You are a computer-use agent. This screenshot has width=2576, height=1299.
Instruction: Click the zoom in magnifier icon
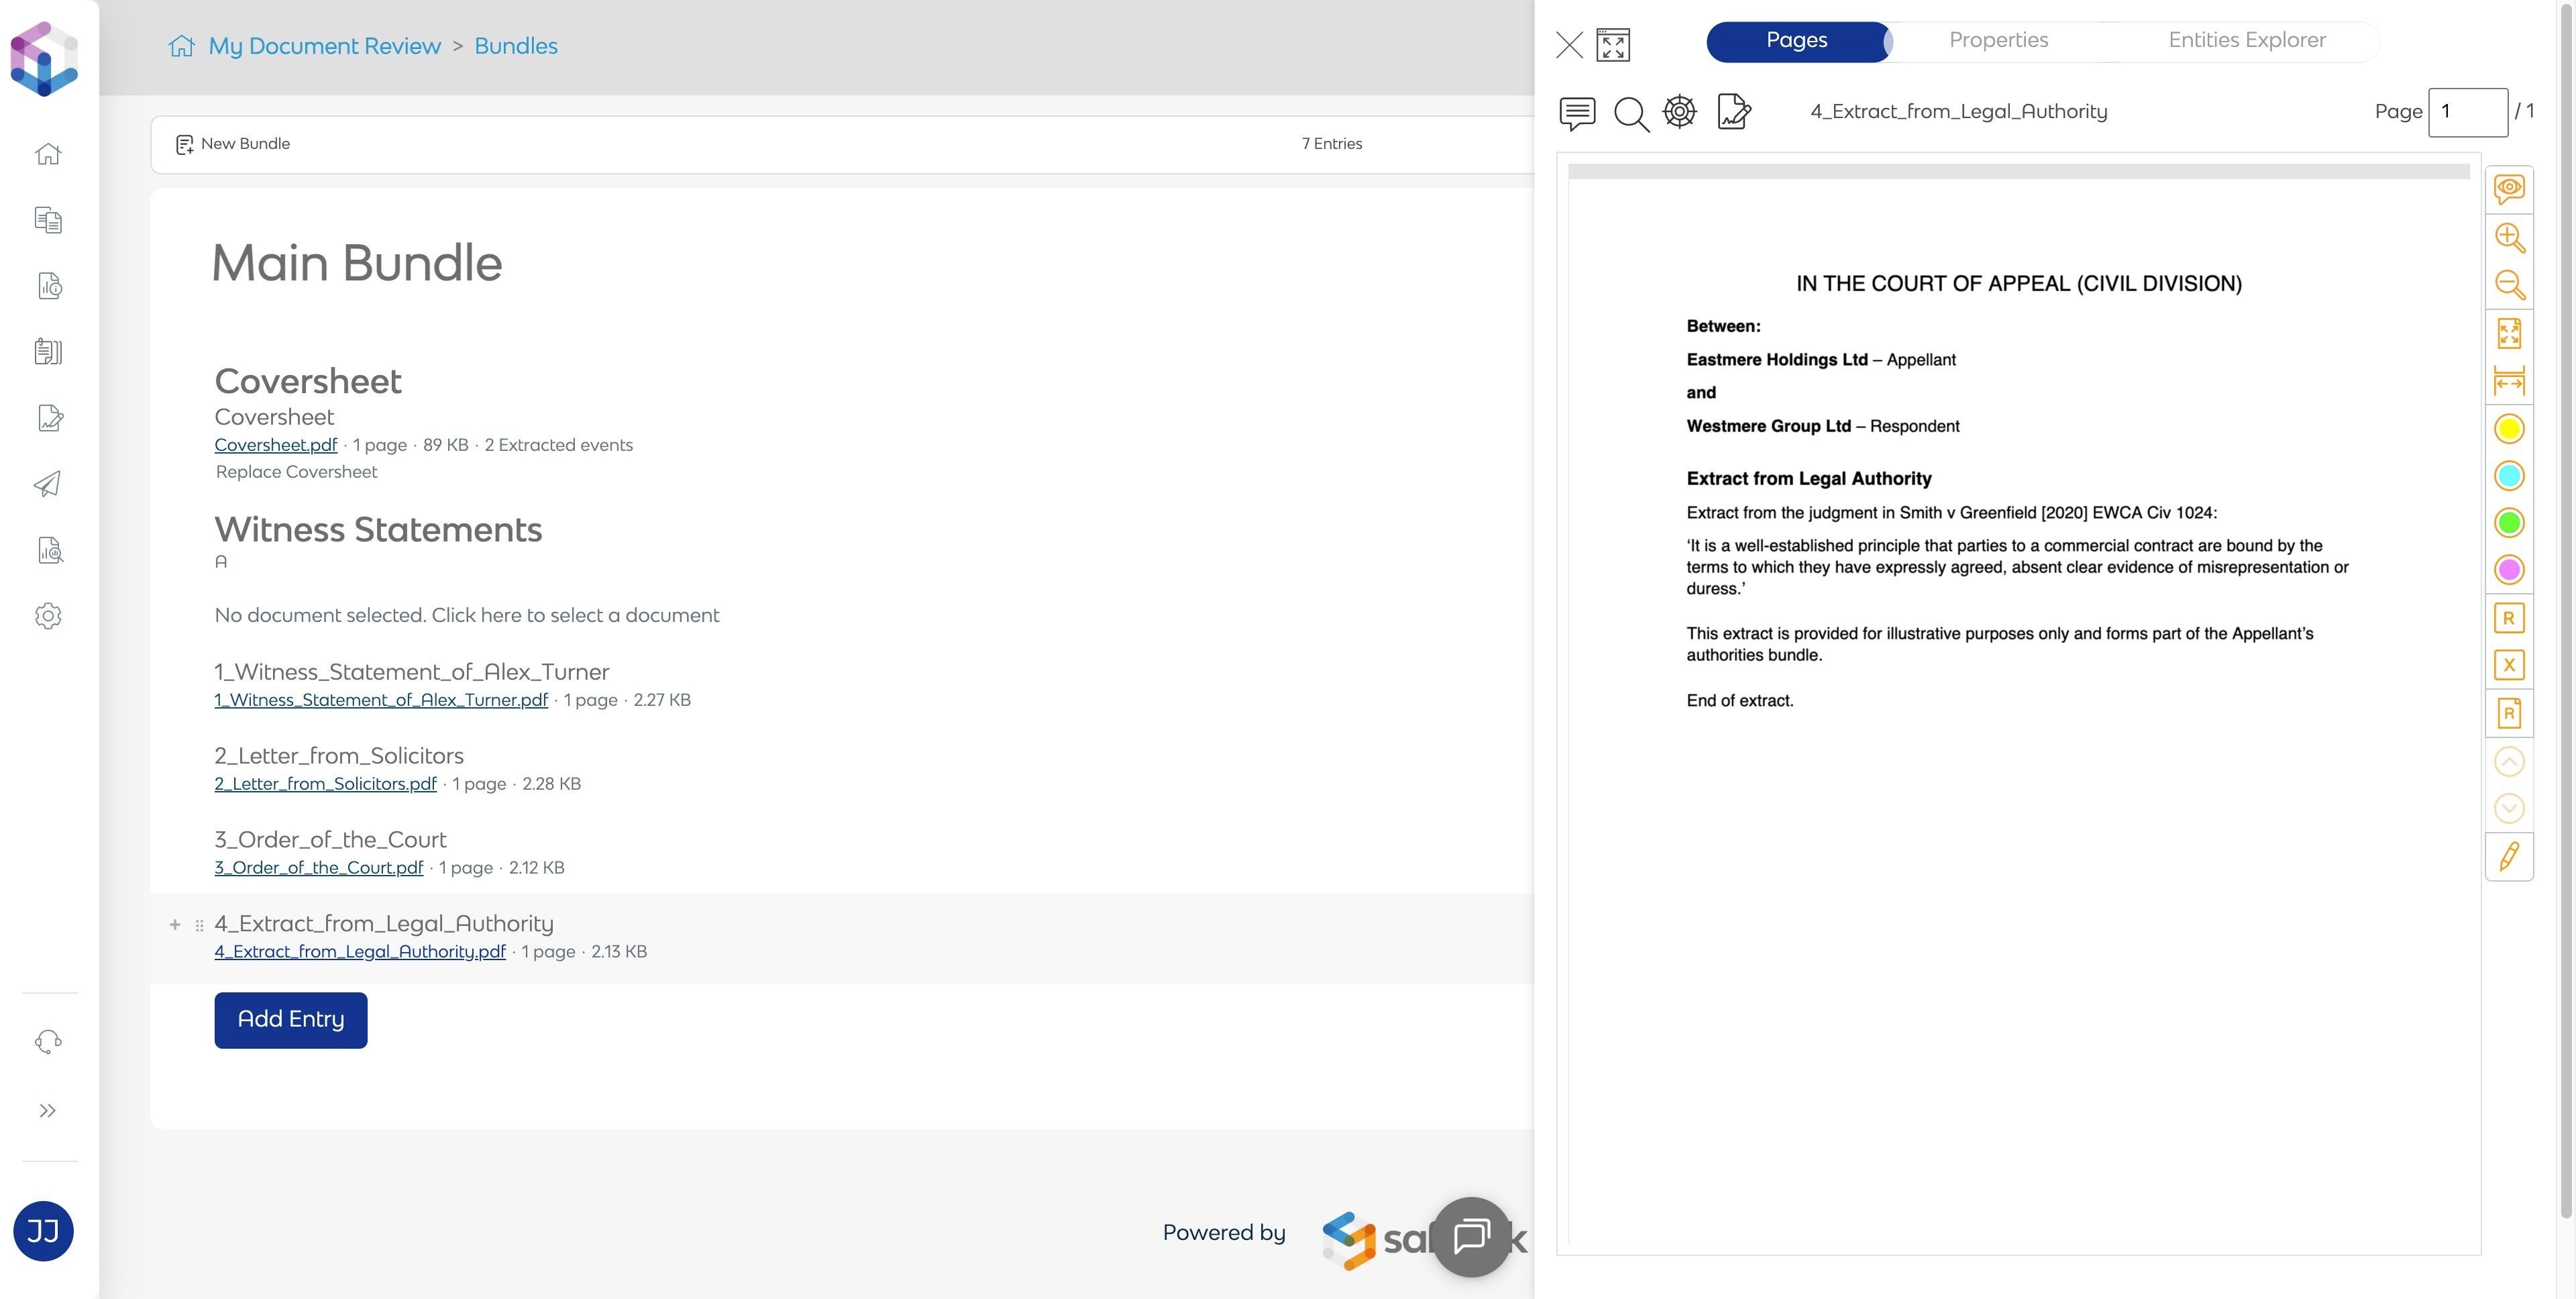tap(2509, 237)
